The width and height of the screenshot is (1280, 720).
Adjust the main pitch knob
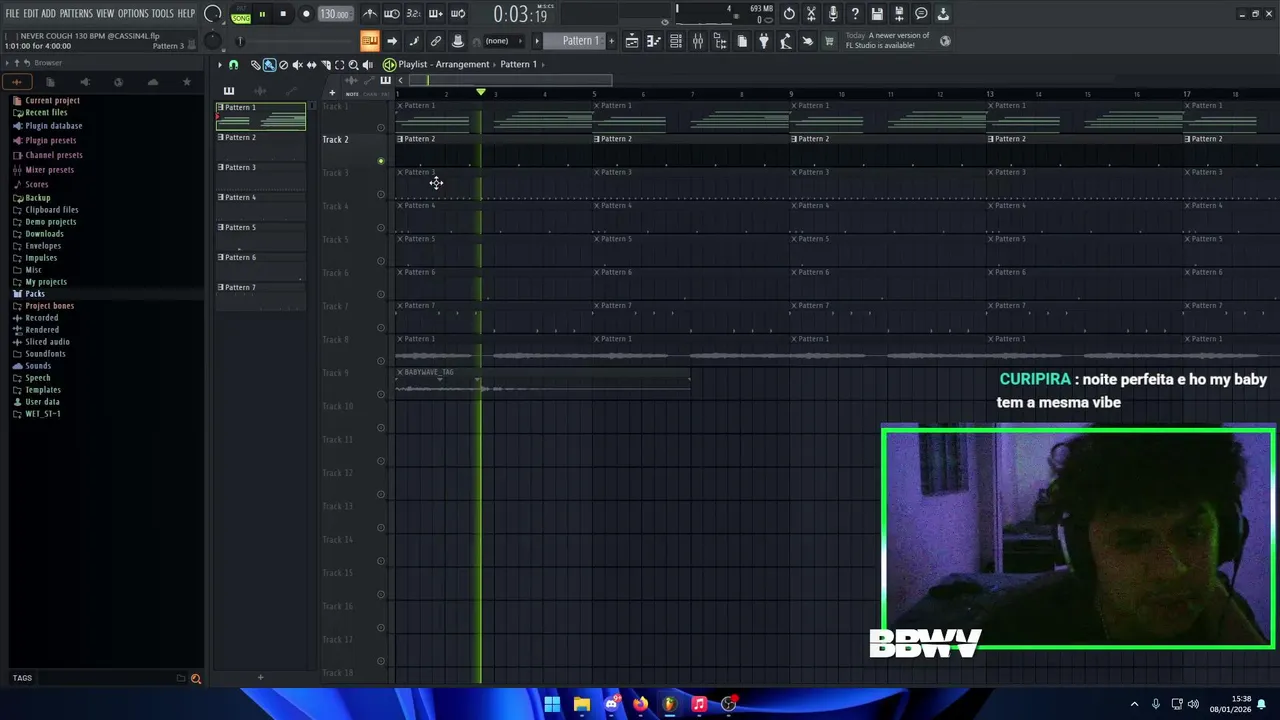coord(213,41)
